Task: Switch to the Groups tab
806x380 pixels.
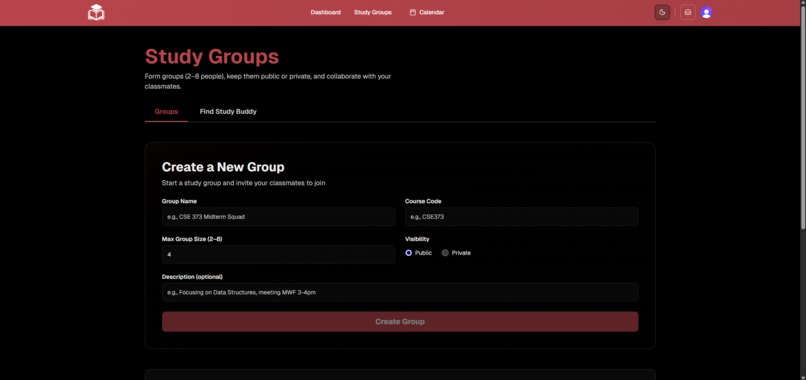Action: [x=166, y=112]
